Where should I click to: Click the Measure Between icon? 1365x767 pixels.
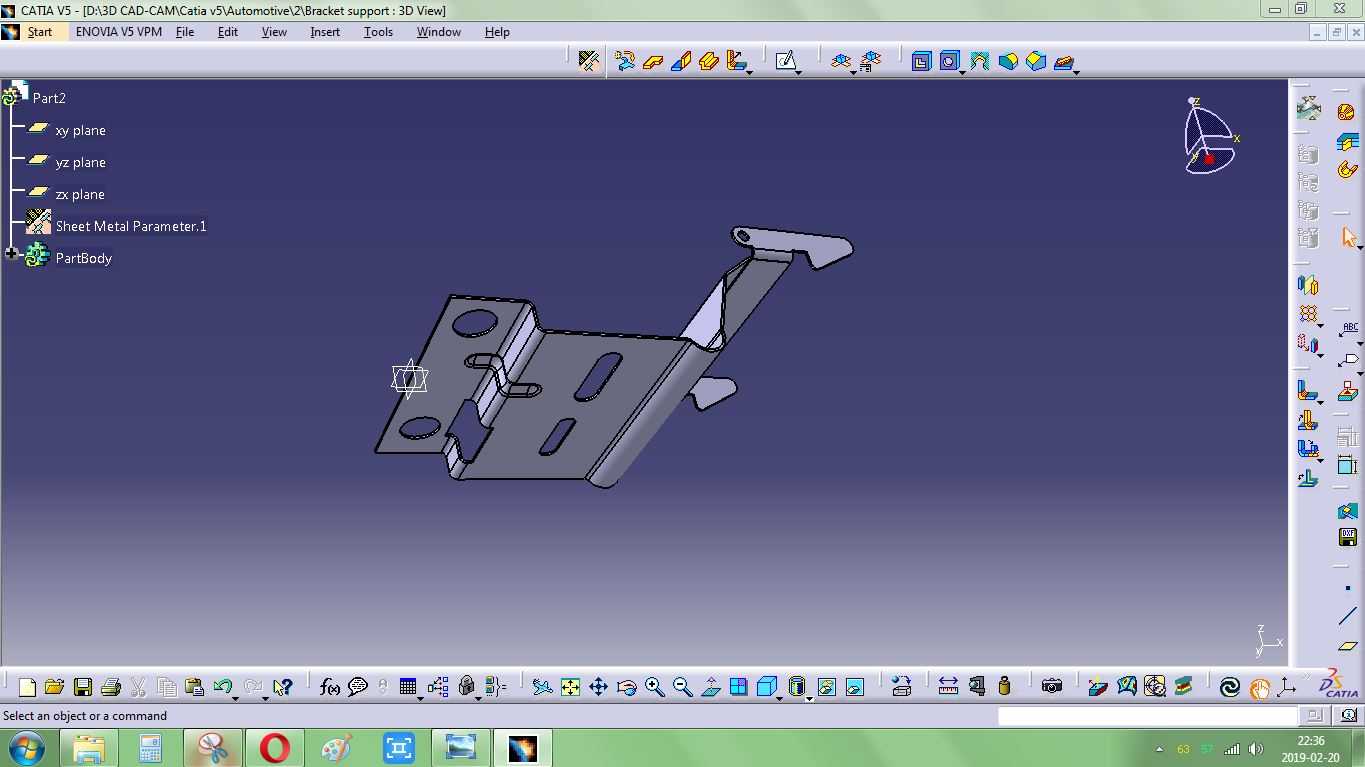pos(948,687)
